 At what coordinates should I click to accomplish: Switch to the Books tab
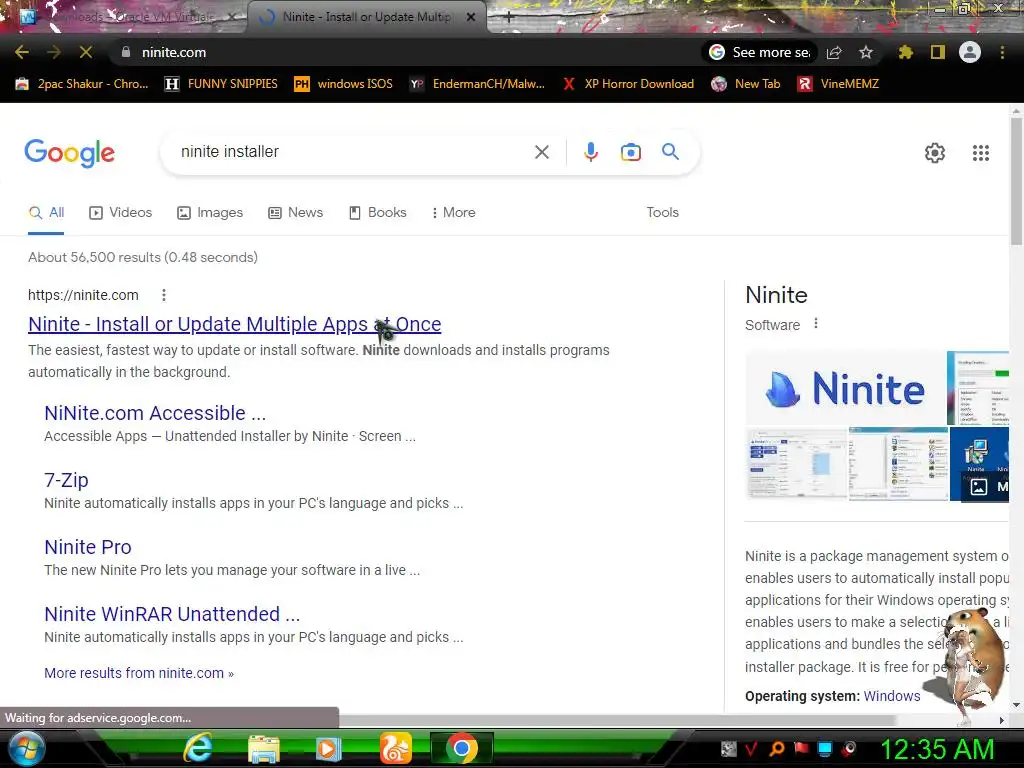pyautogui.click(x=377, y=212)
